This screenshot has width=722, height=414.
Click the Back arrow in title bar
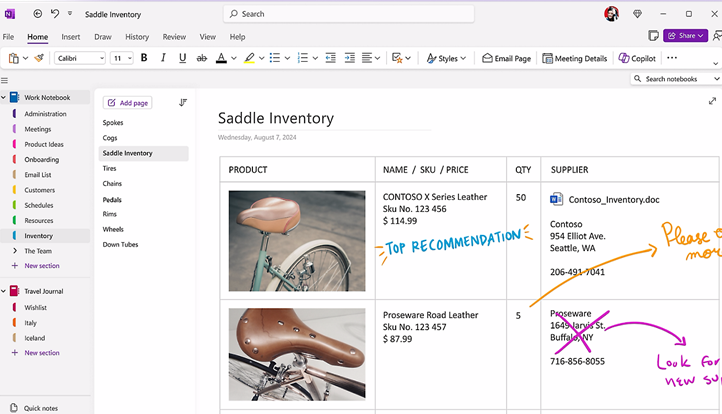(x=38, y=14)
